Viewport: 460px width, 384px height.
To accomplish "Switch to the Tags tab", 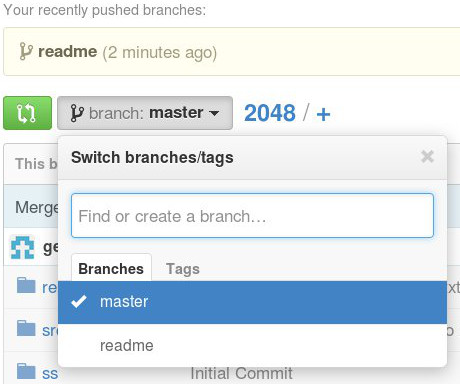I will [183, 269].
